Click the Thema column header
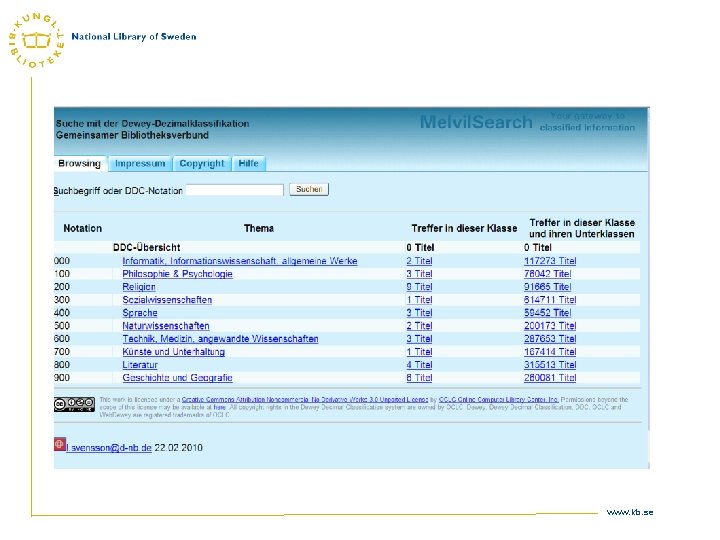The height and width of the screenshot is (540, 720). pyautogui.click(x=259, y=228)
